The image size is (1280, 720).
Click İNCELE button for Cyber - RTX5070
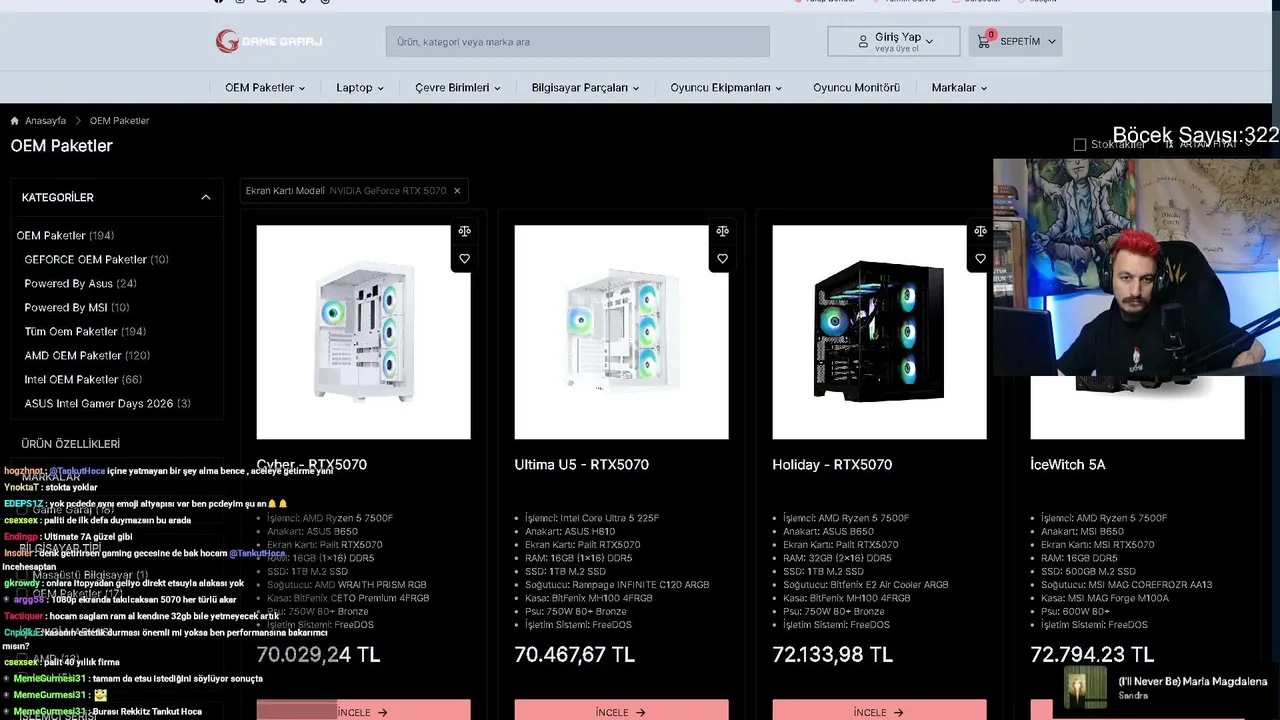(363, 710)
